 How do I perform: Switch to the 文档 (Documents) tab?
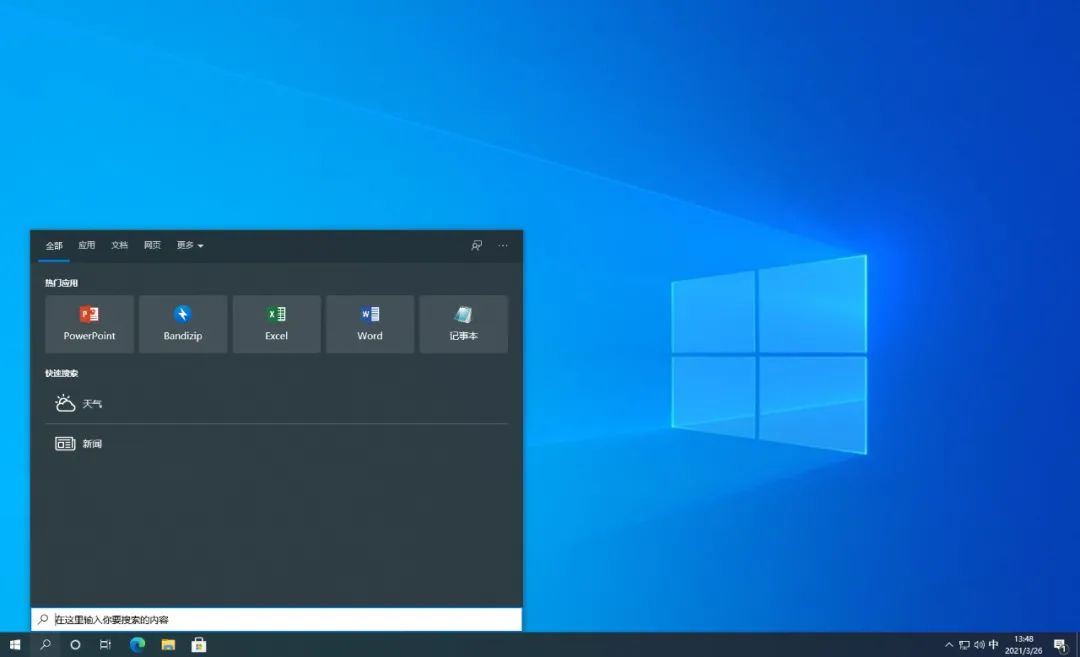pos(119,245)
